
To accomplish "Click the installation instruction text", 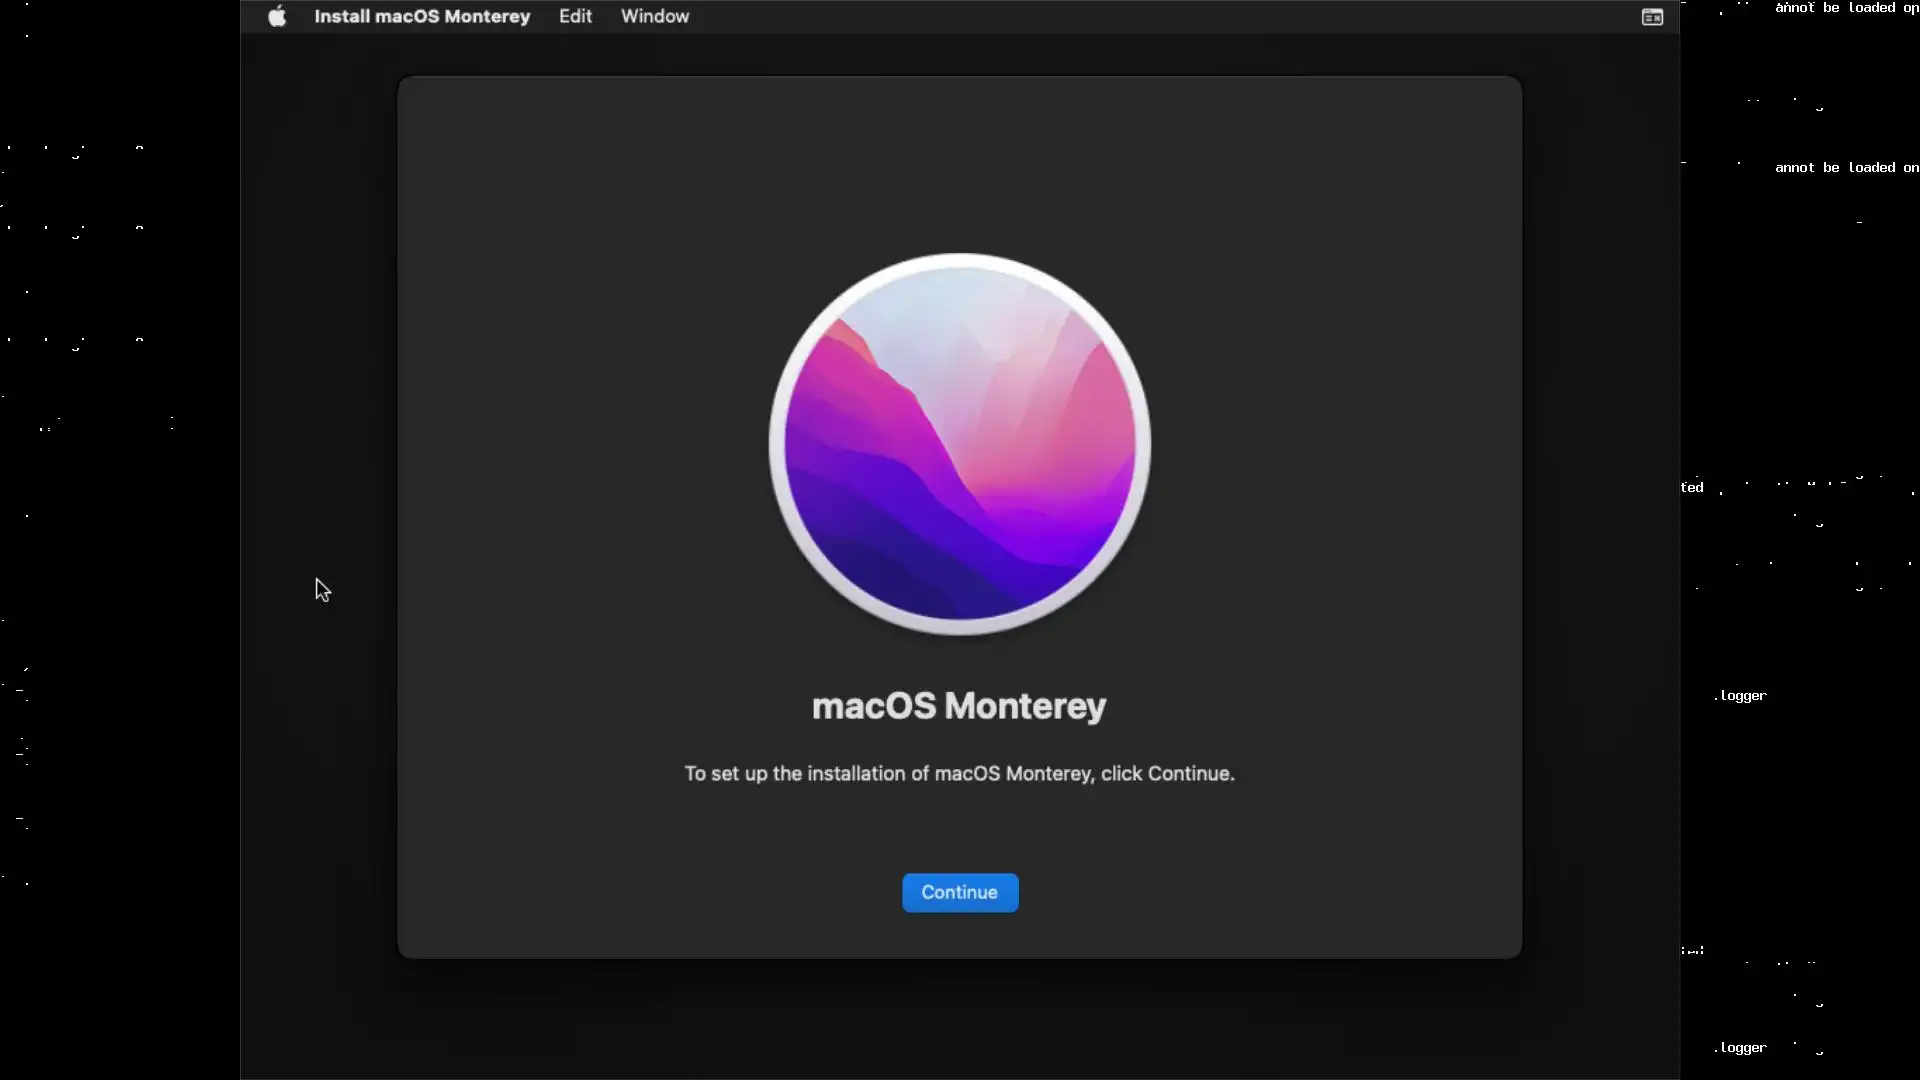I will tap(958, 773).
